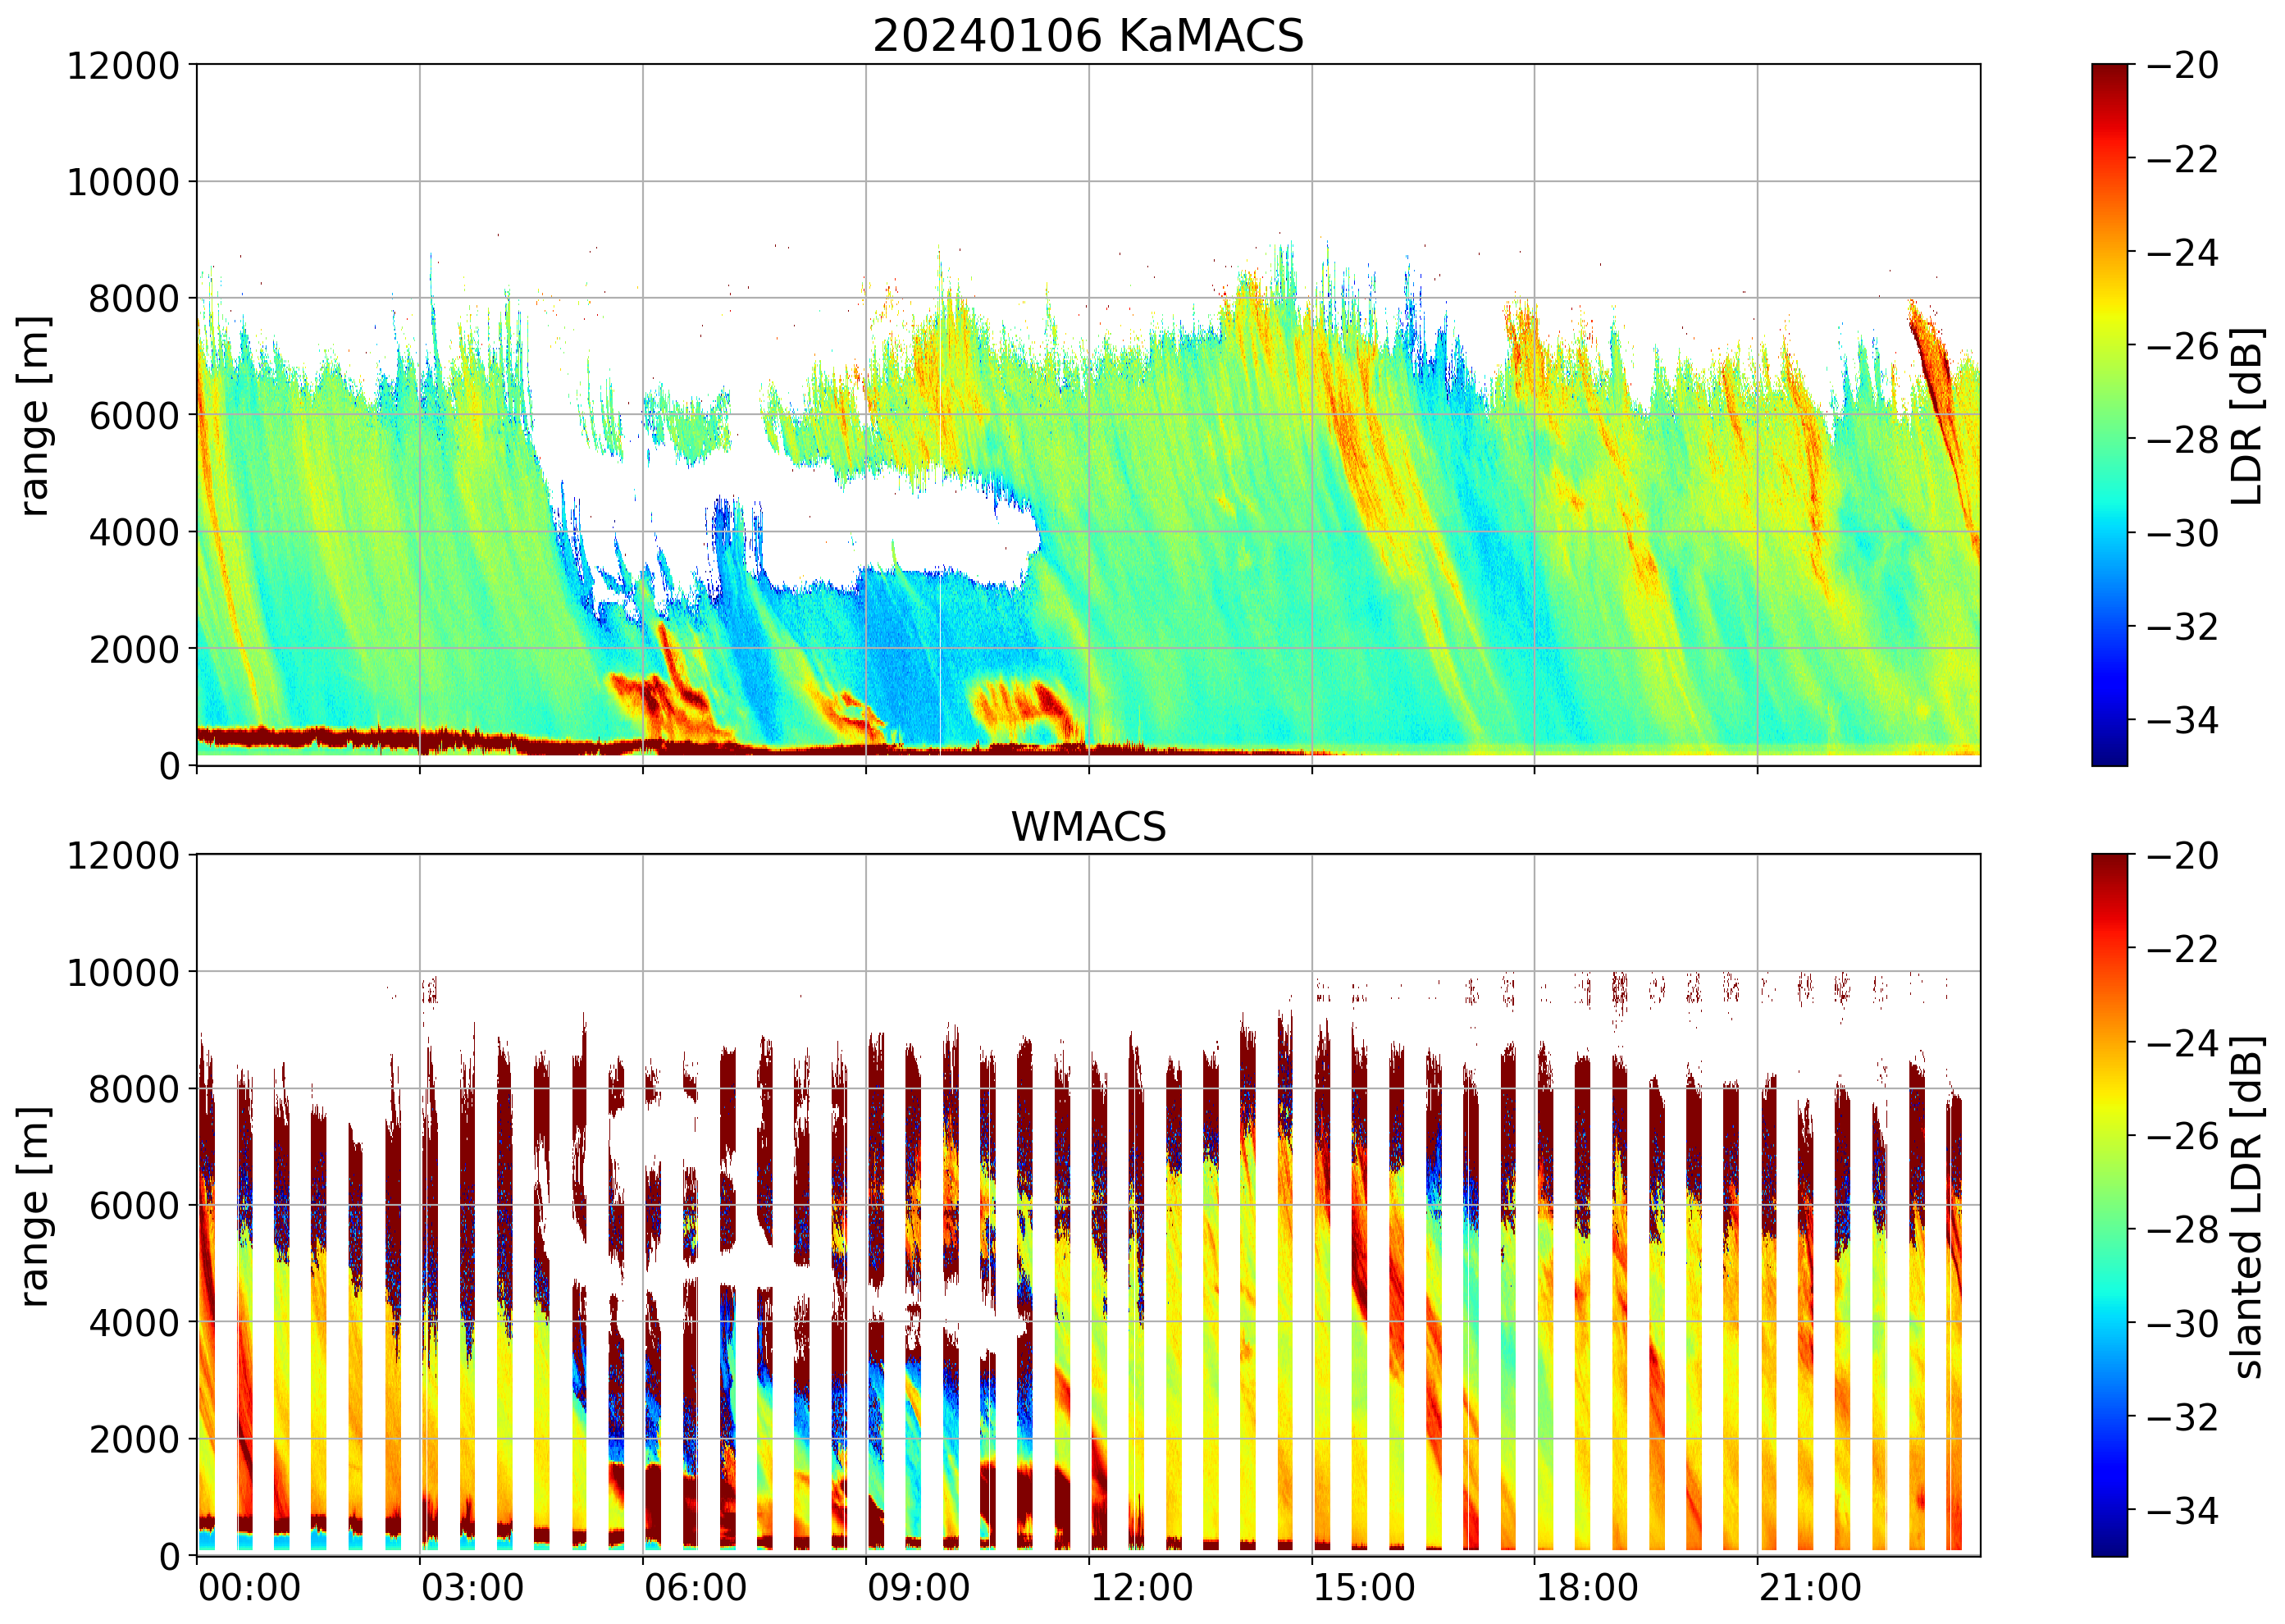Click the 09:00 time axis label

tap(918, 1588)
